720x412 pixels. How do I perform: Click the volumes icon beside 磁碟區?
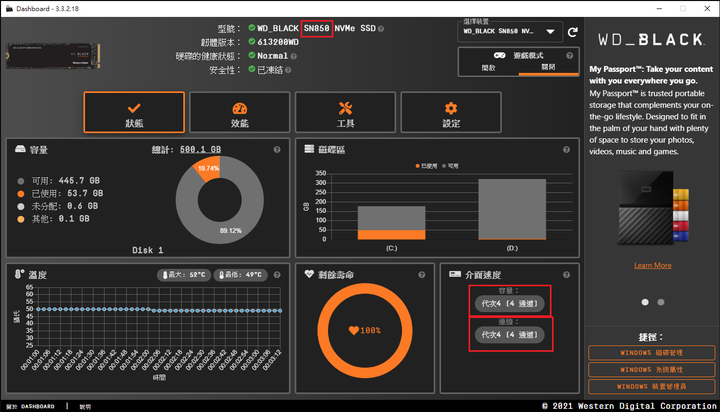(309, 149)
